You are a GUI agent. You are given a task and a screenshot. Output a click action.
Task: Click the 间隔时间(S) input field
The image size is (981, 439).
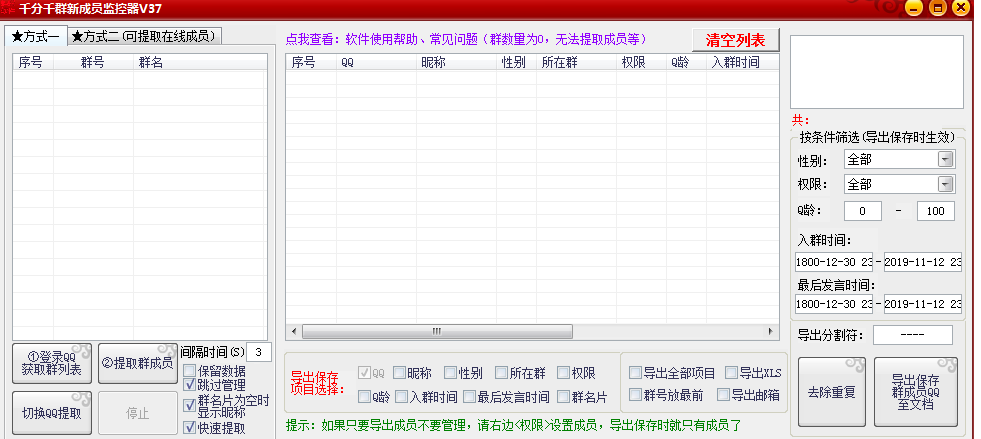259,351
